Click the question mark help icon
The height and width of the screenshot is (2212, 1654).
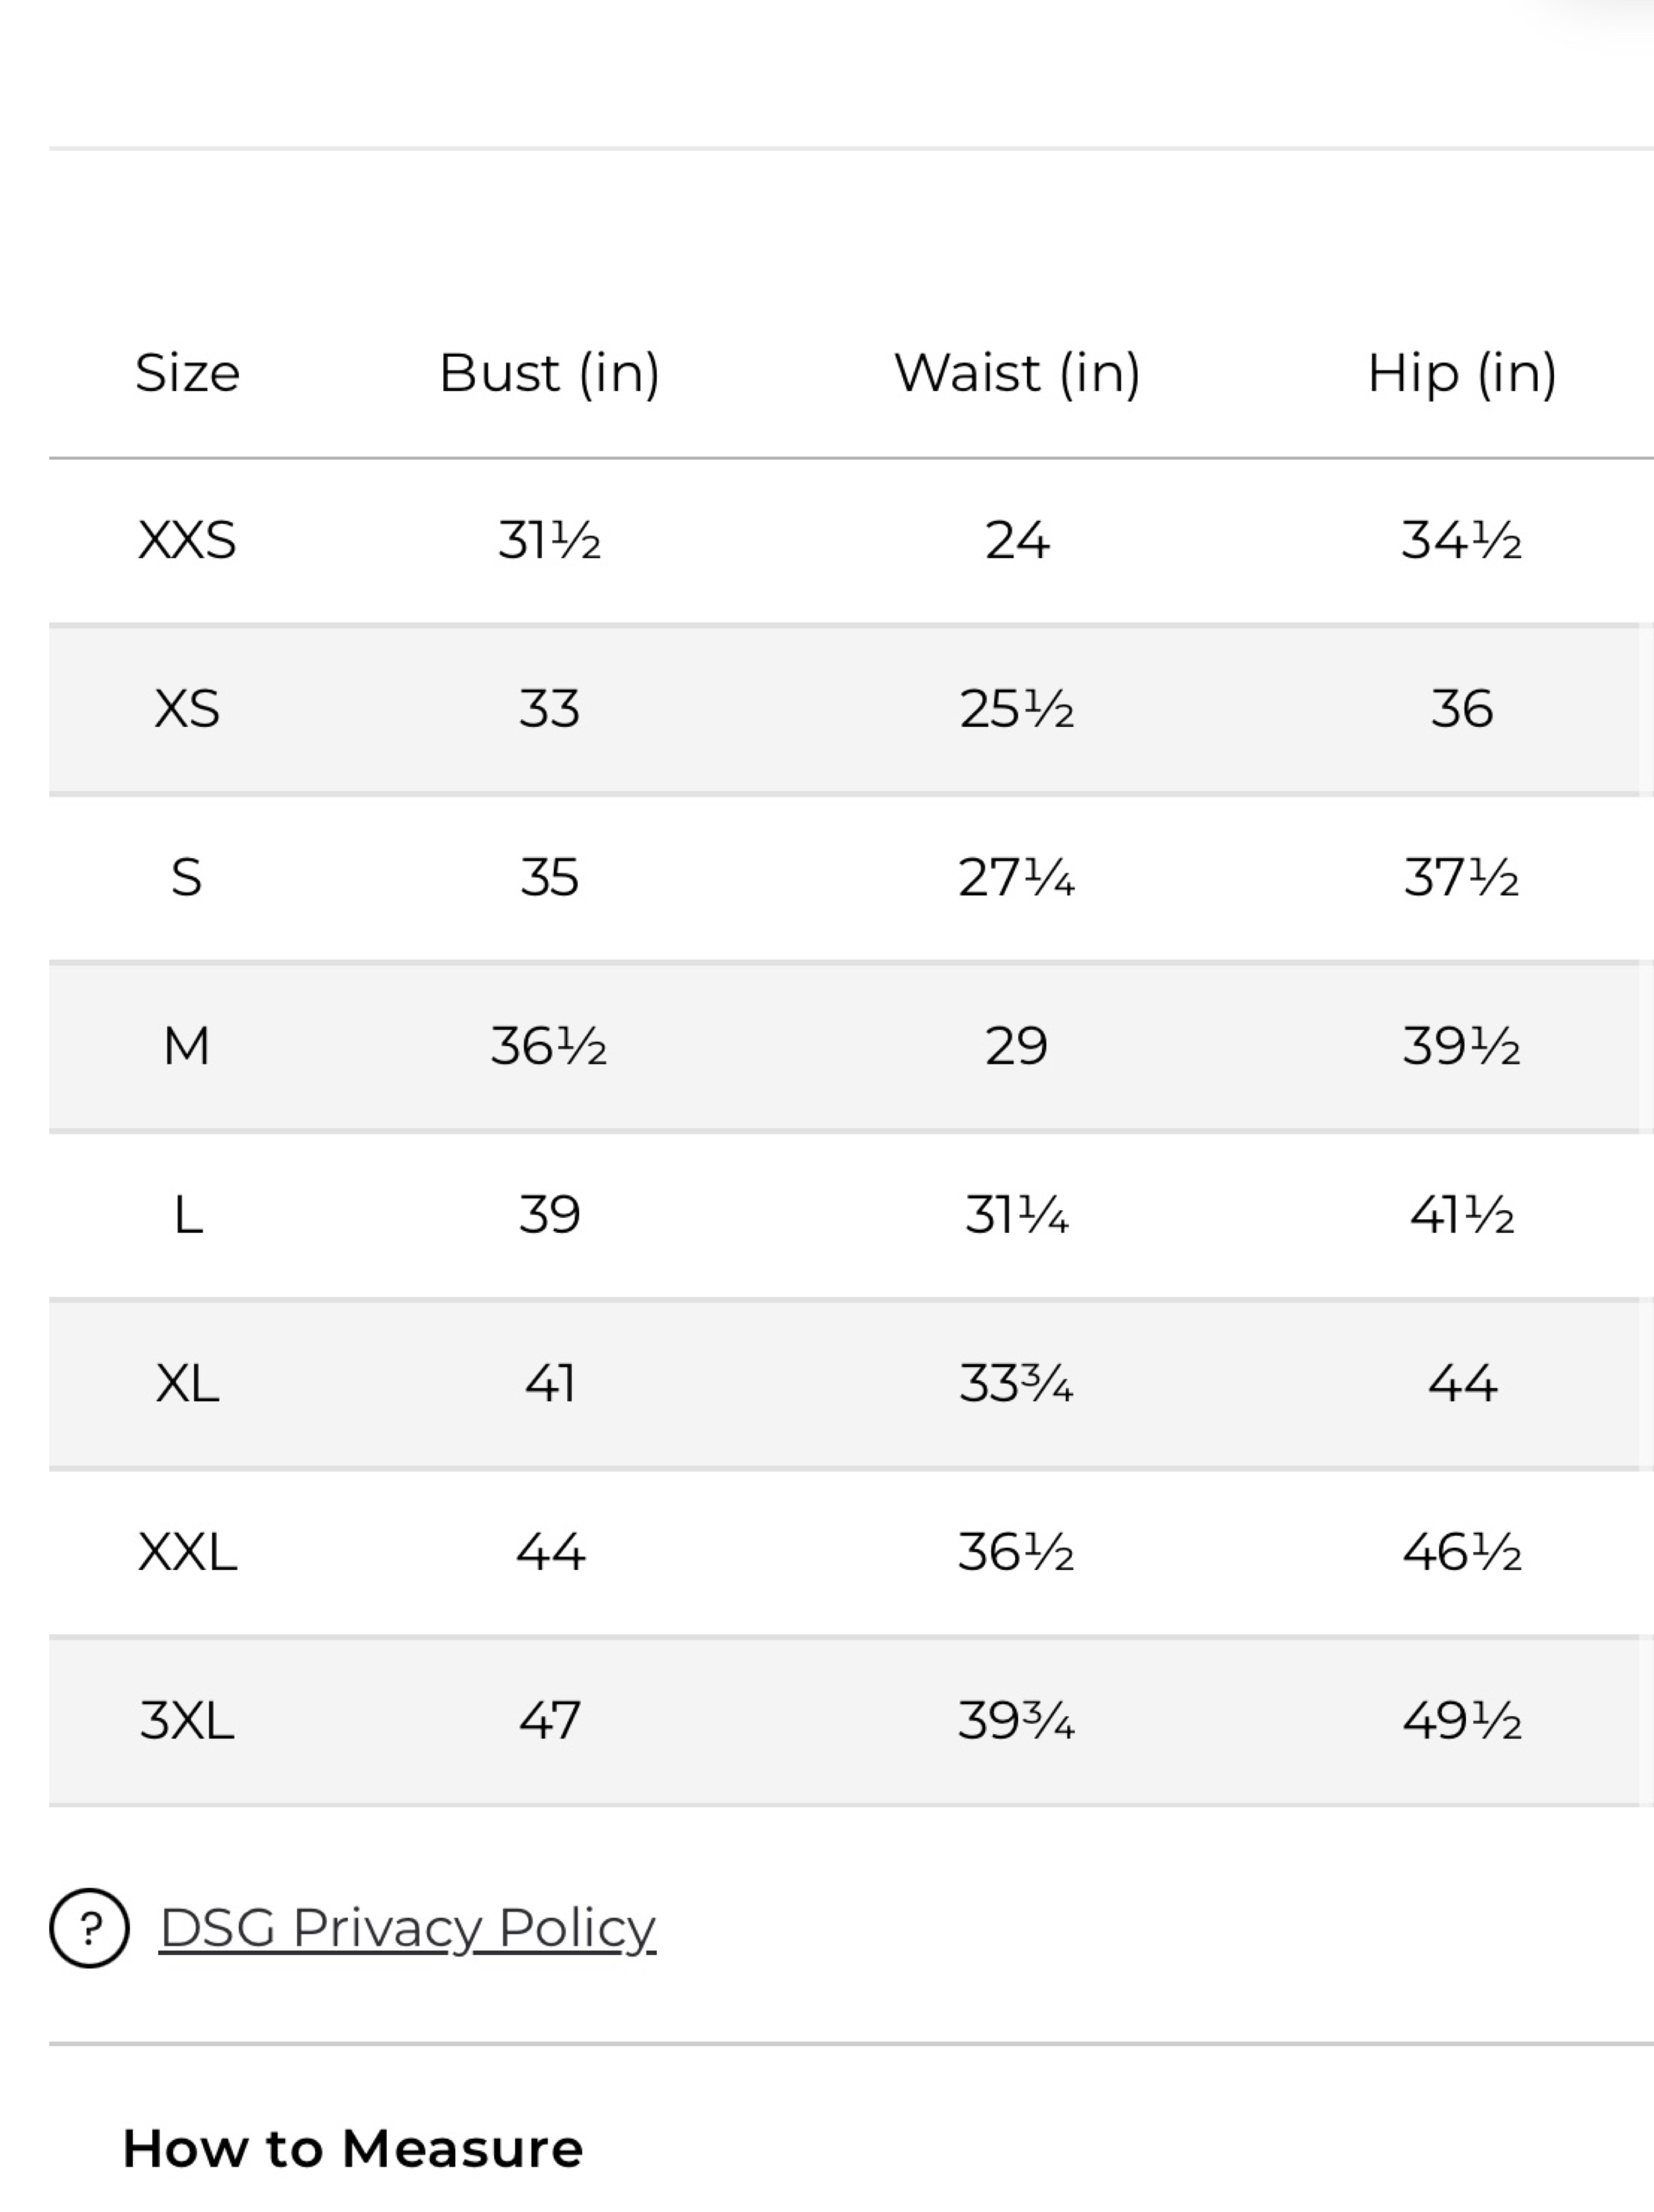point(89,1927)
